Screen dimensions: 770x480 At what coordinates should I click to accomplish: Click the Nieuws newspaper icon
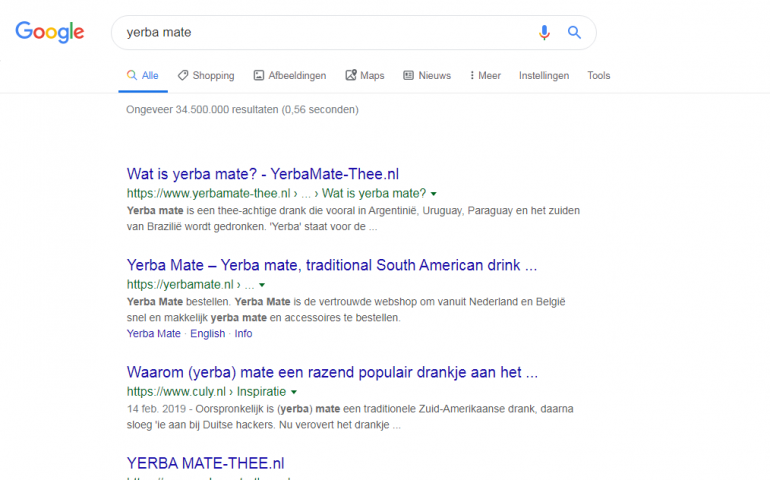pos(409,75)
